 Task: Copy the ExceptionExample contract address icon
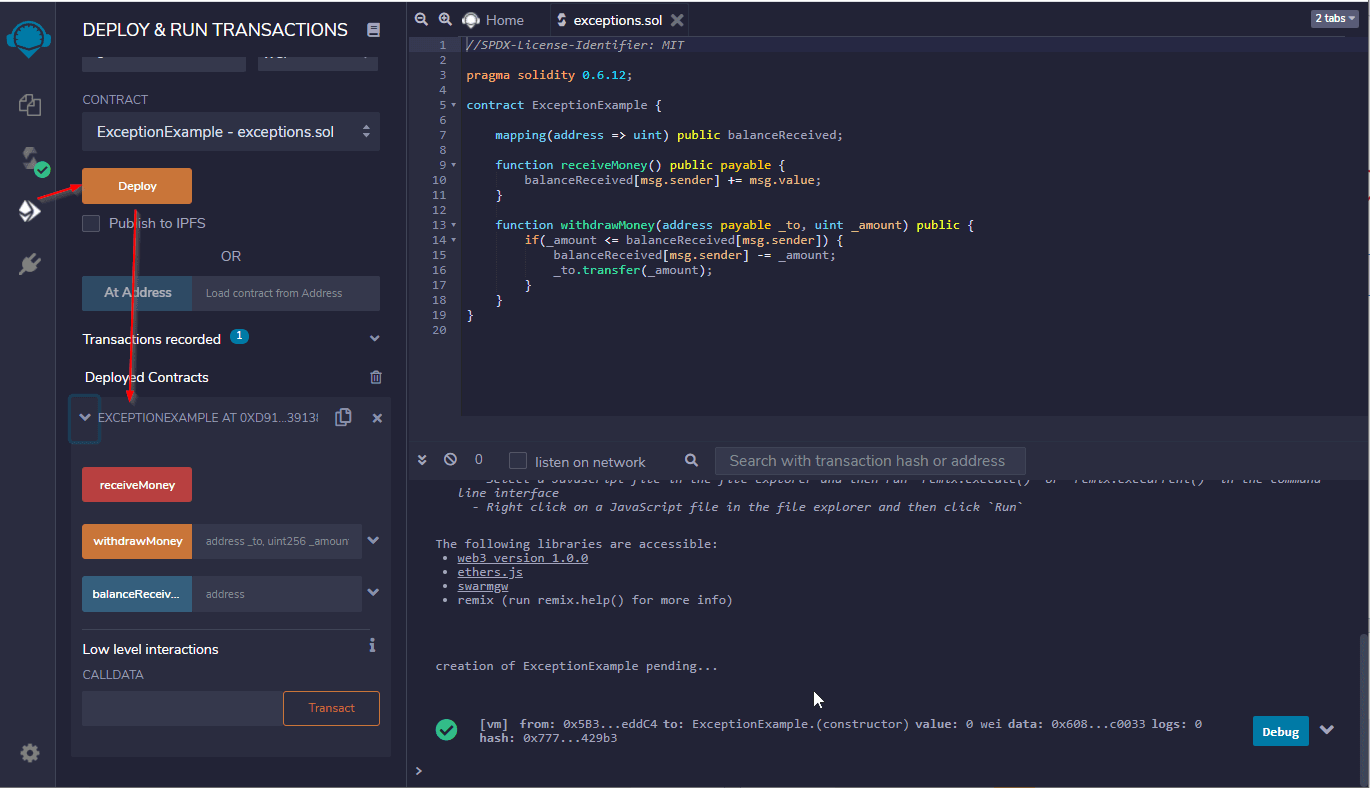(343, 417)
